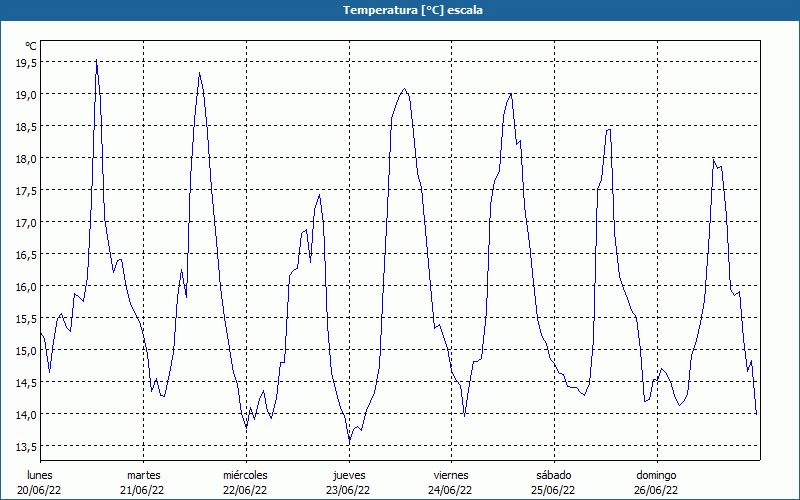Click the 'sábado' day label

coord(554,475)
